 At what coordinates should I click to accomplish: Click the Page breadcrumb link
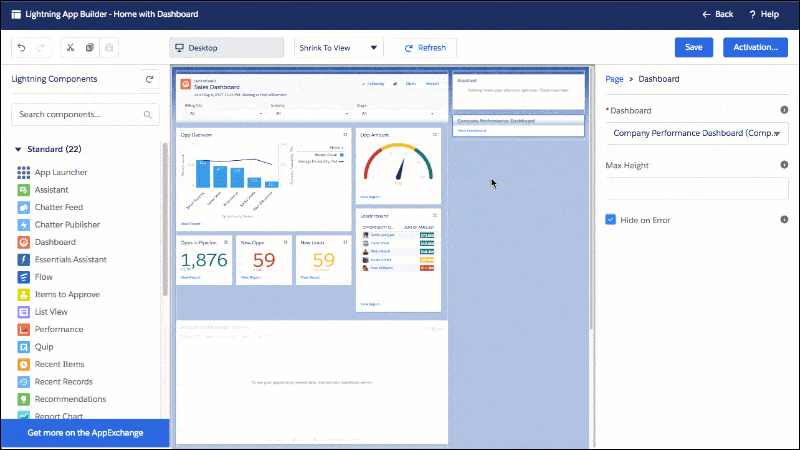point(614,79)
